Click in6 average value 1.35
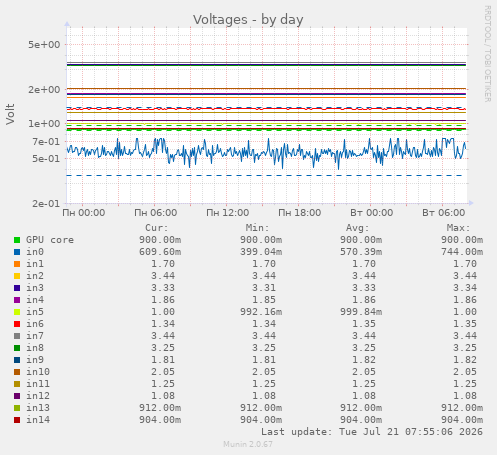Image resolution: width=497 pixels, height=455 pixels. pyautogui.click(x=364, y=324)
